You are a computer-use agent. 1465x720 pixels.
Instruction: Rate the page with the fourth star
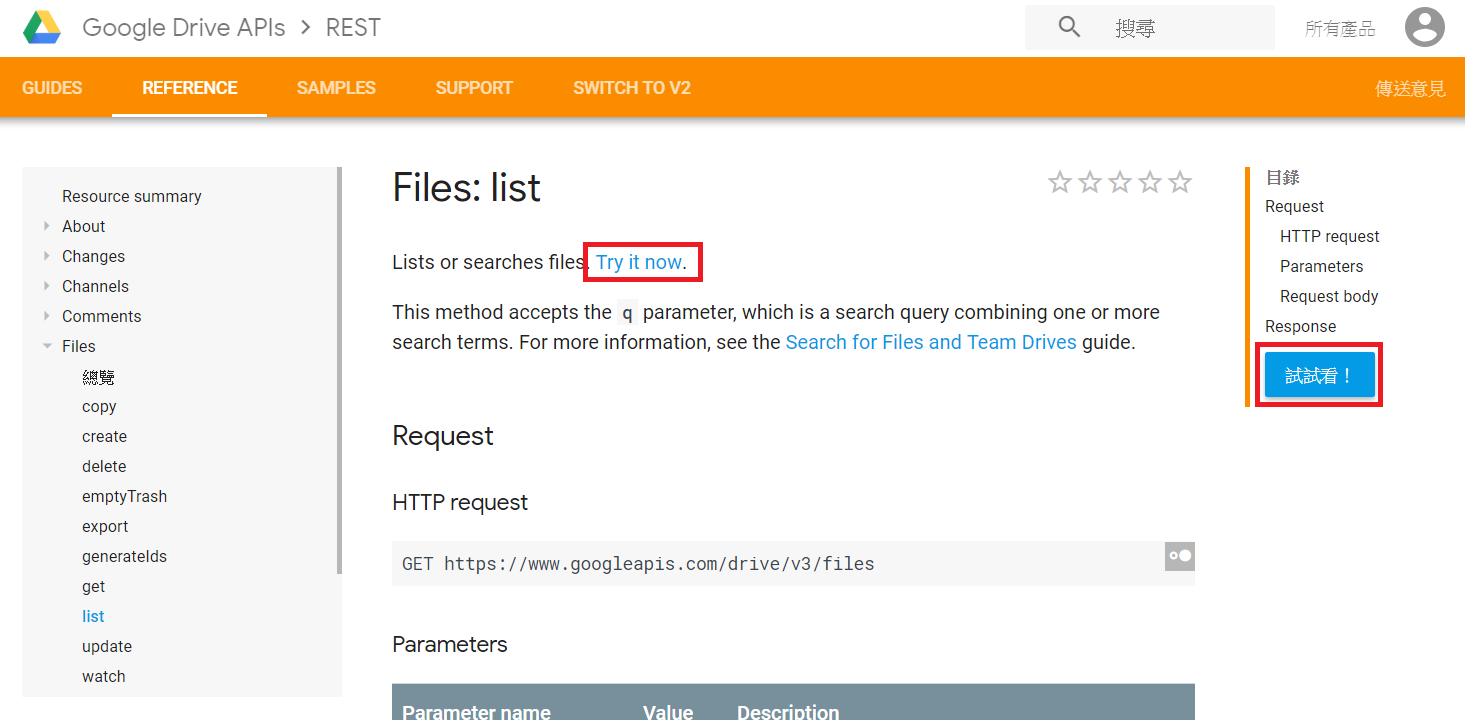pos(1150,182)
